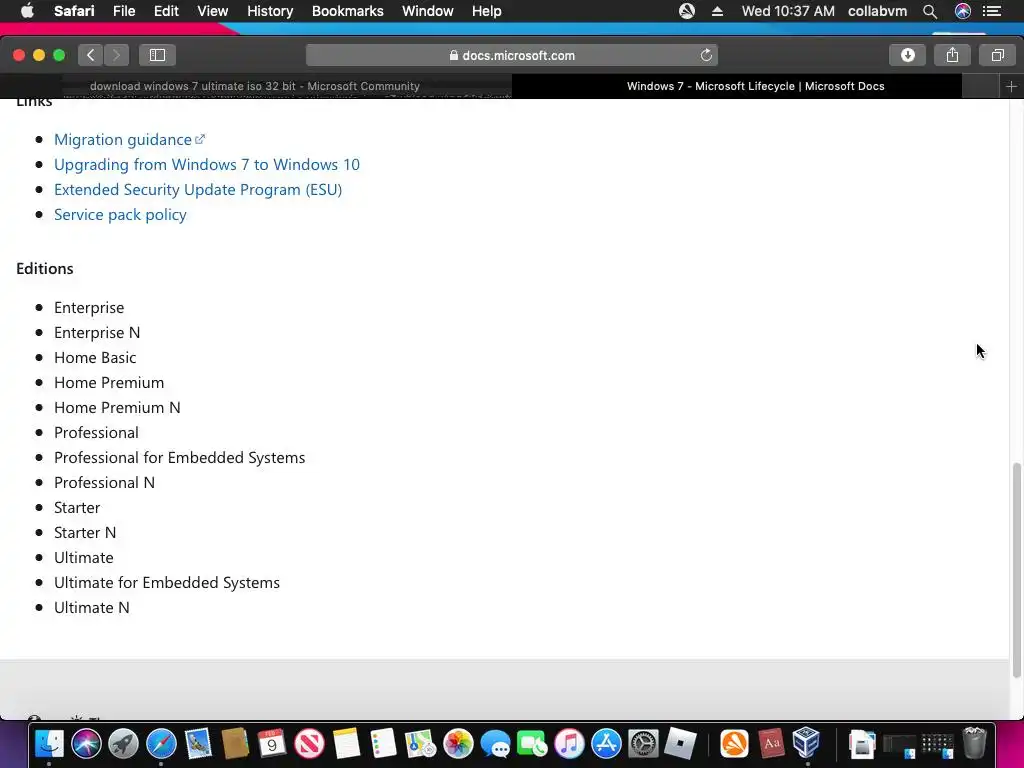
Task: Open the File menu
Action: pos(124,11)
